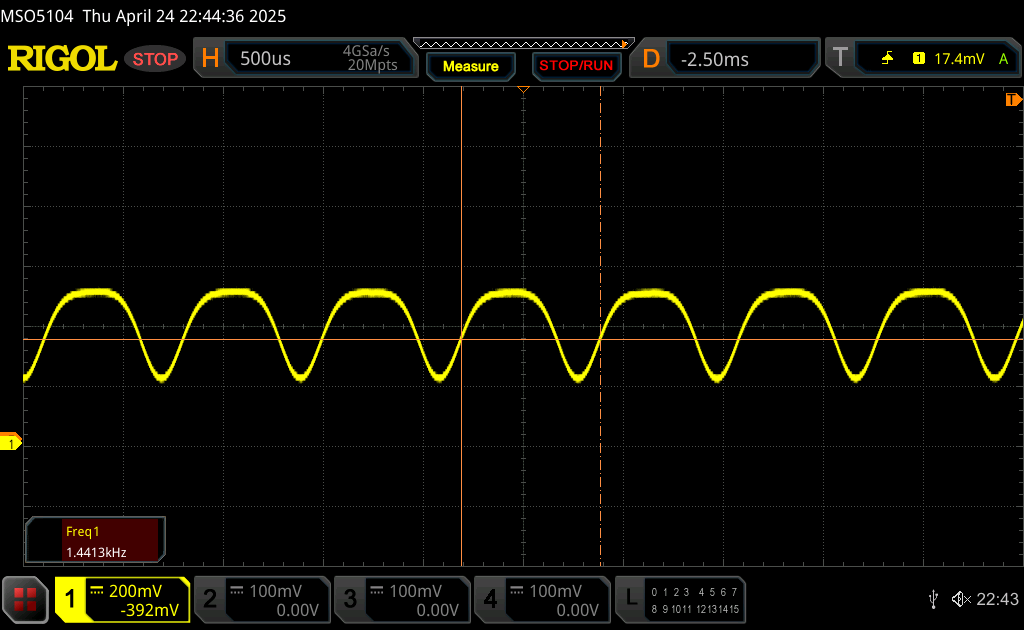Screen dimensions: 1024x630
Task: Select the Freq1 measurement result box
Action: 95,541
